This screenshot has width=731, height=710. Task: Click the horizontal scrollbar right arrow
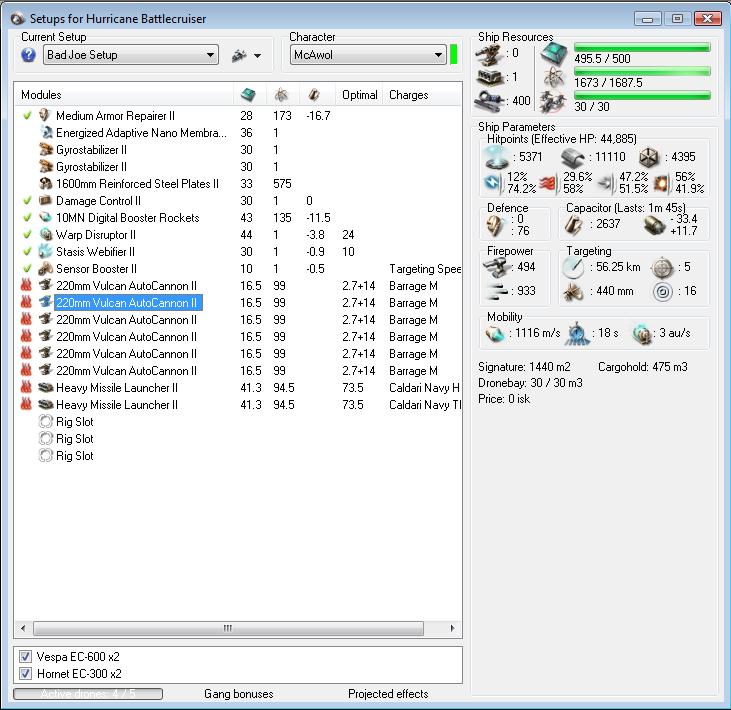(452, 628)
